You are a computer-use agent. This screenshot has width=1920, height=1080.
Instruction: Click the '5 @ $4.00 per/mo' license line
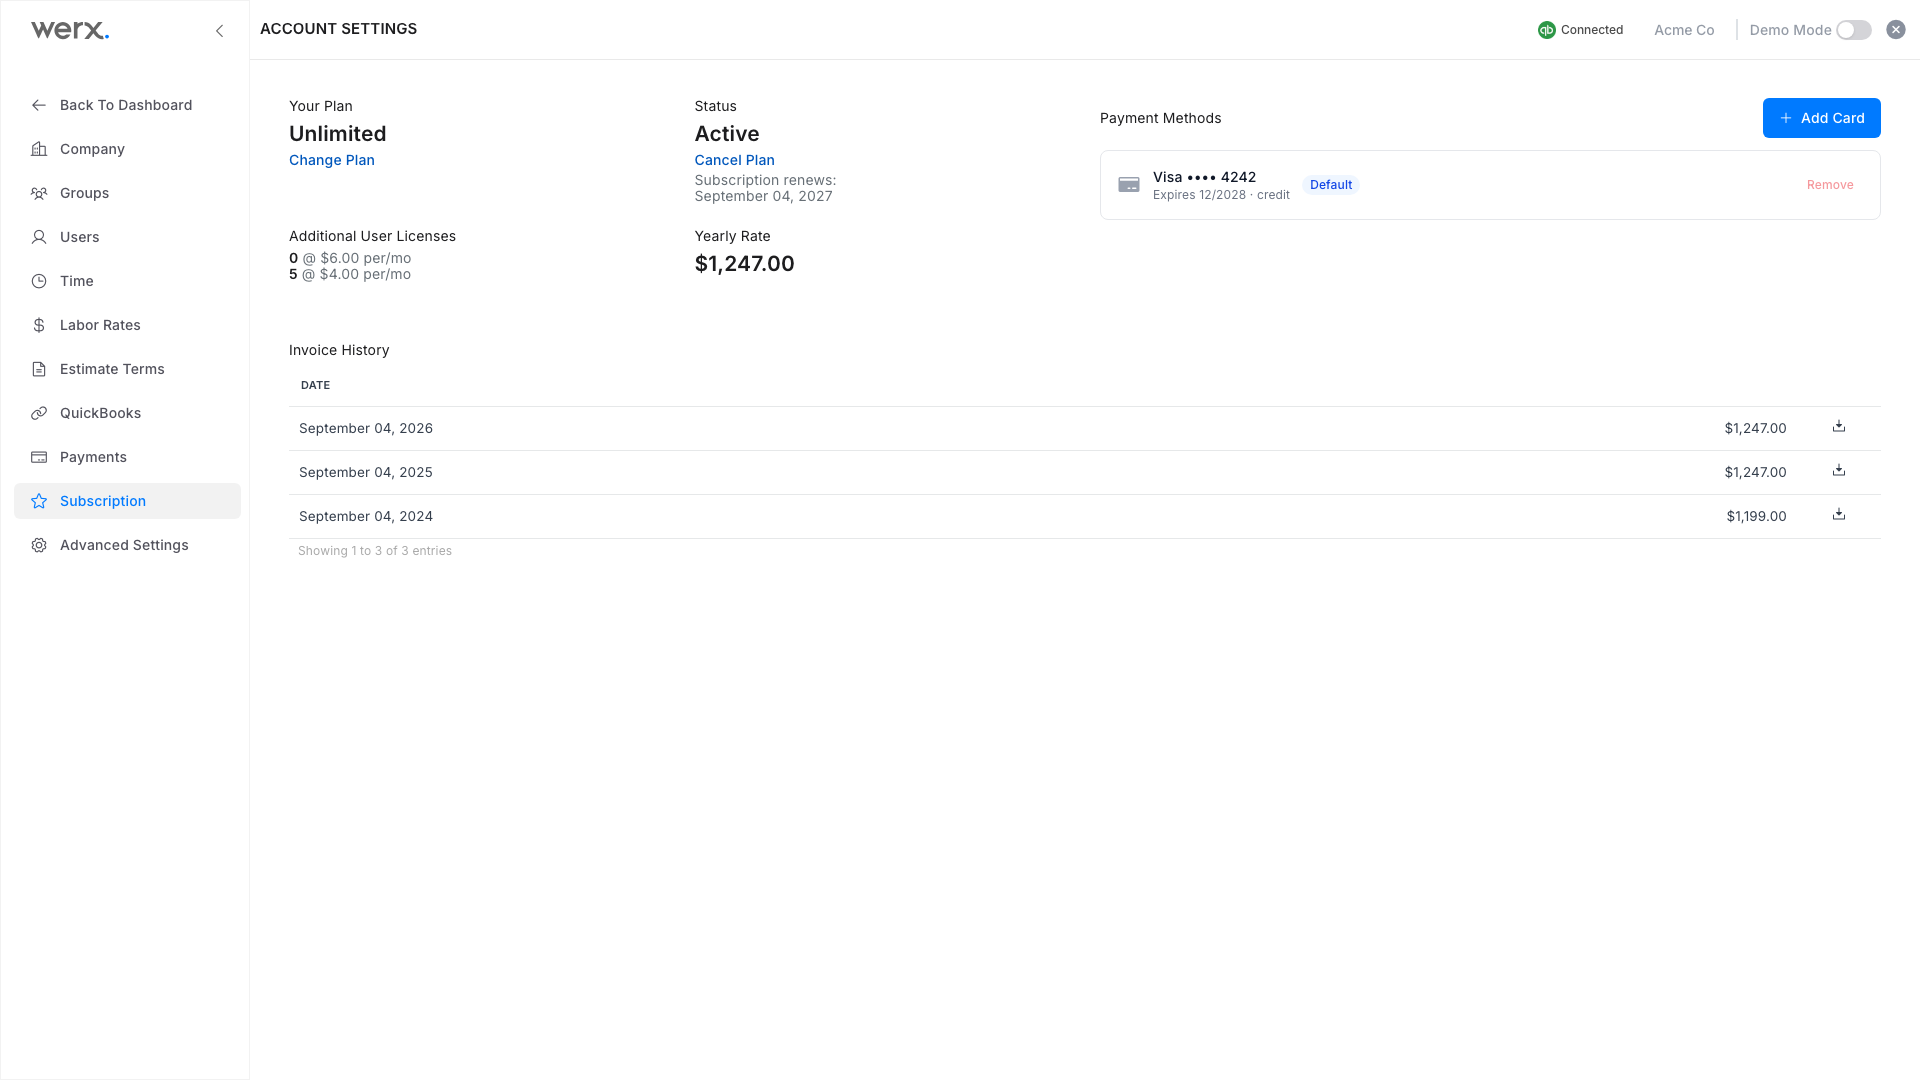[350, 274]
